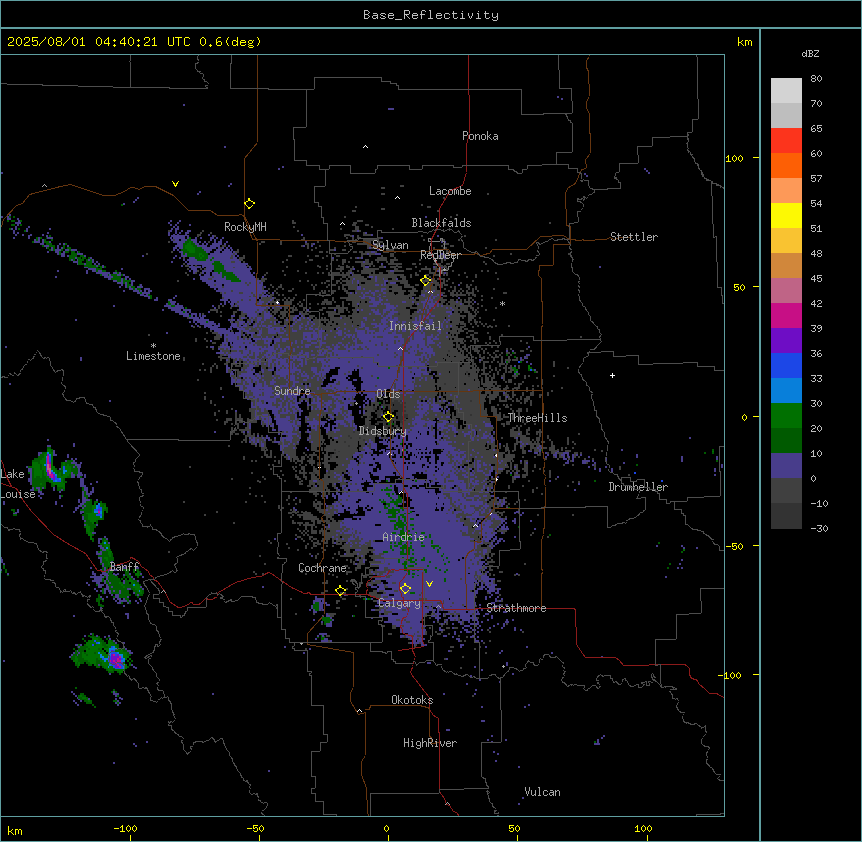Click the Airdrie city label
862x842 pixels.
click(x=403, y=537)
